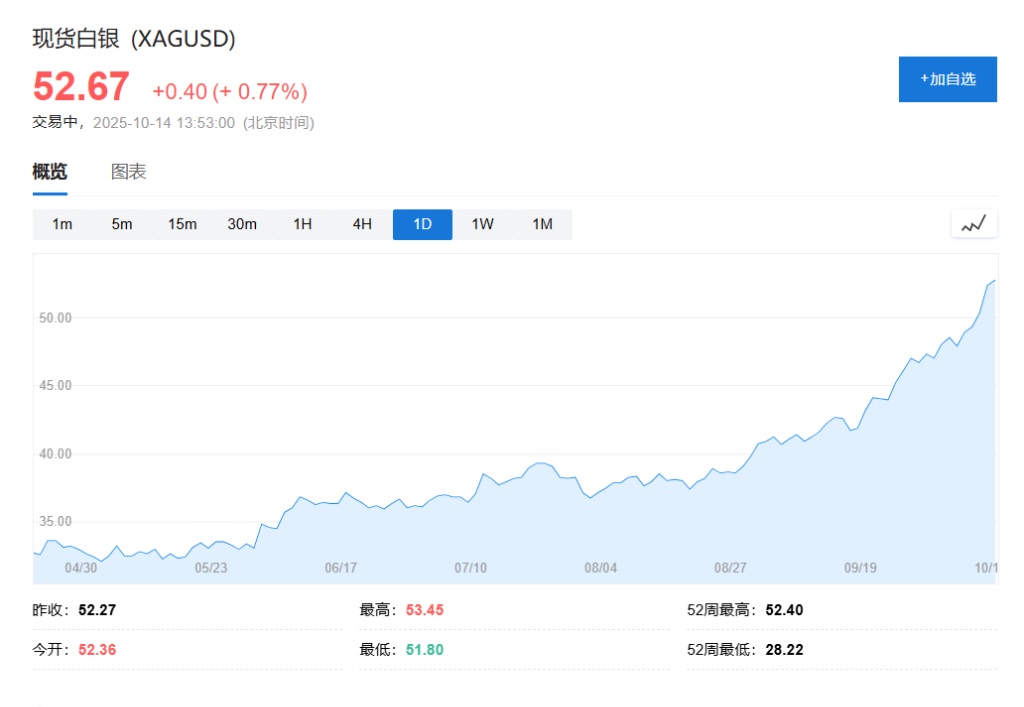Select the 1m timeframe
Viewport: 1024px width, 707px height.
click(x=62, y=224)
